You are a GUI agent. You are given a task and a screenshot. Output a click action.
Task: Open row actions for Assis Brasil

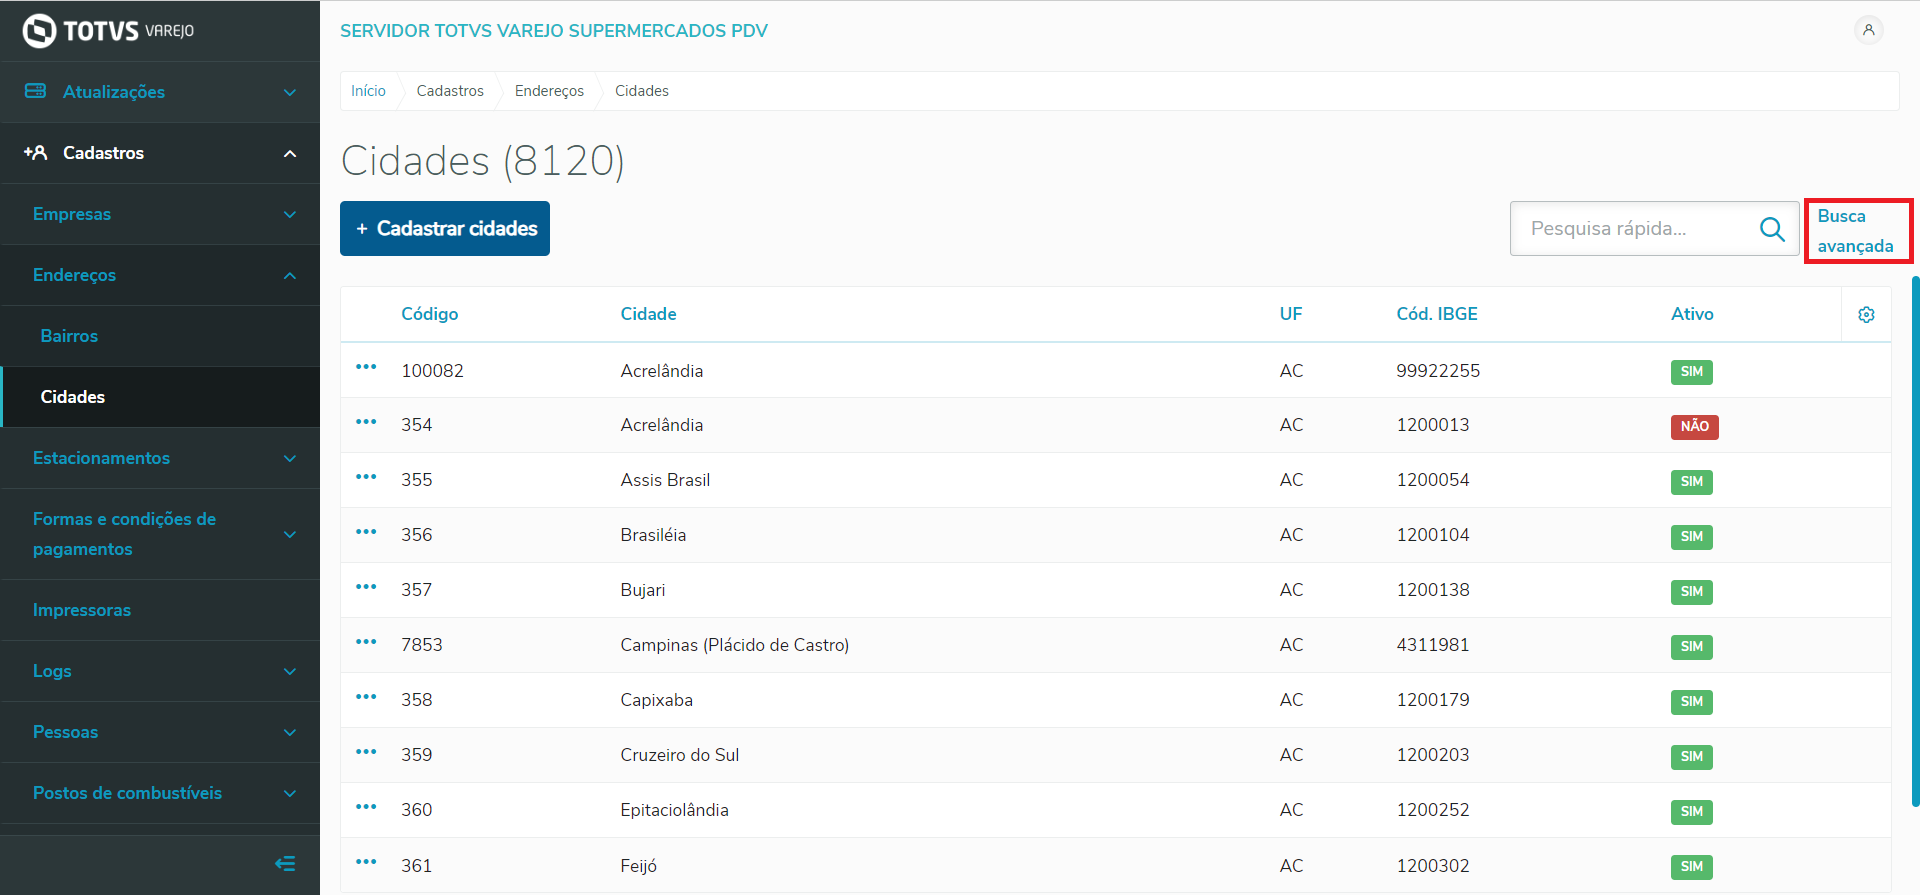coord(366,477)
